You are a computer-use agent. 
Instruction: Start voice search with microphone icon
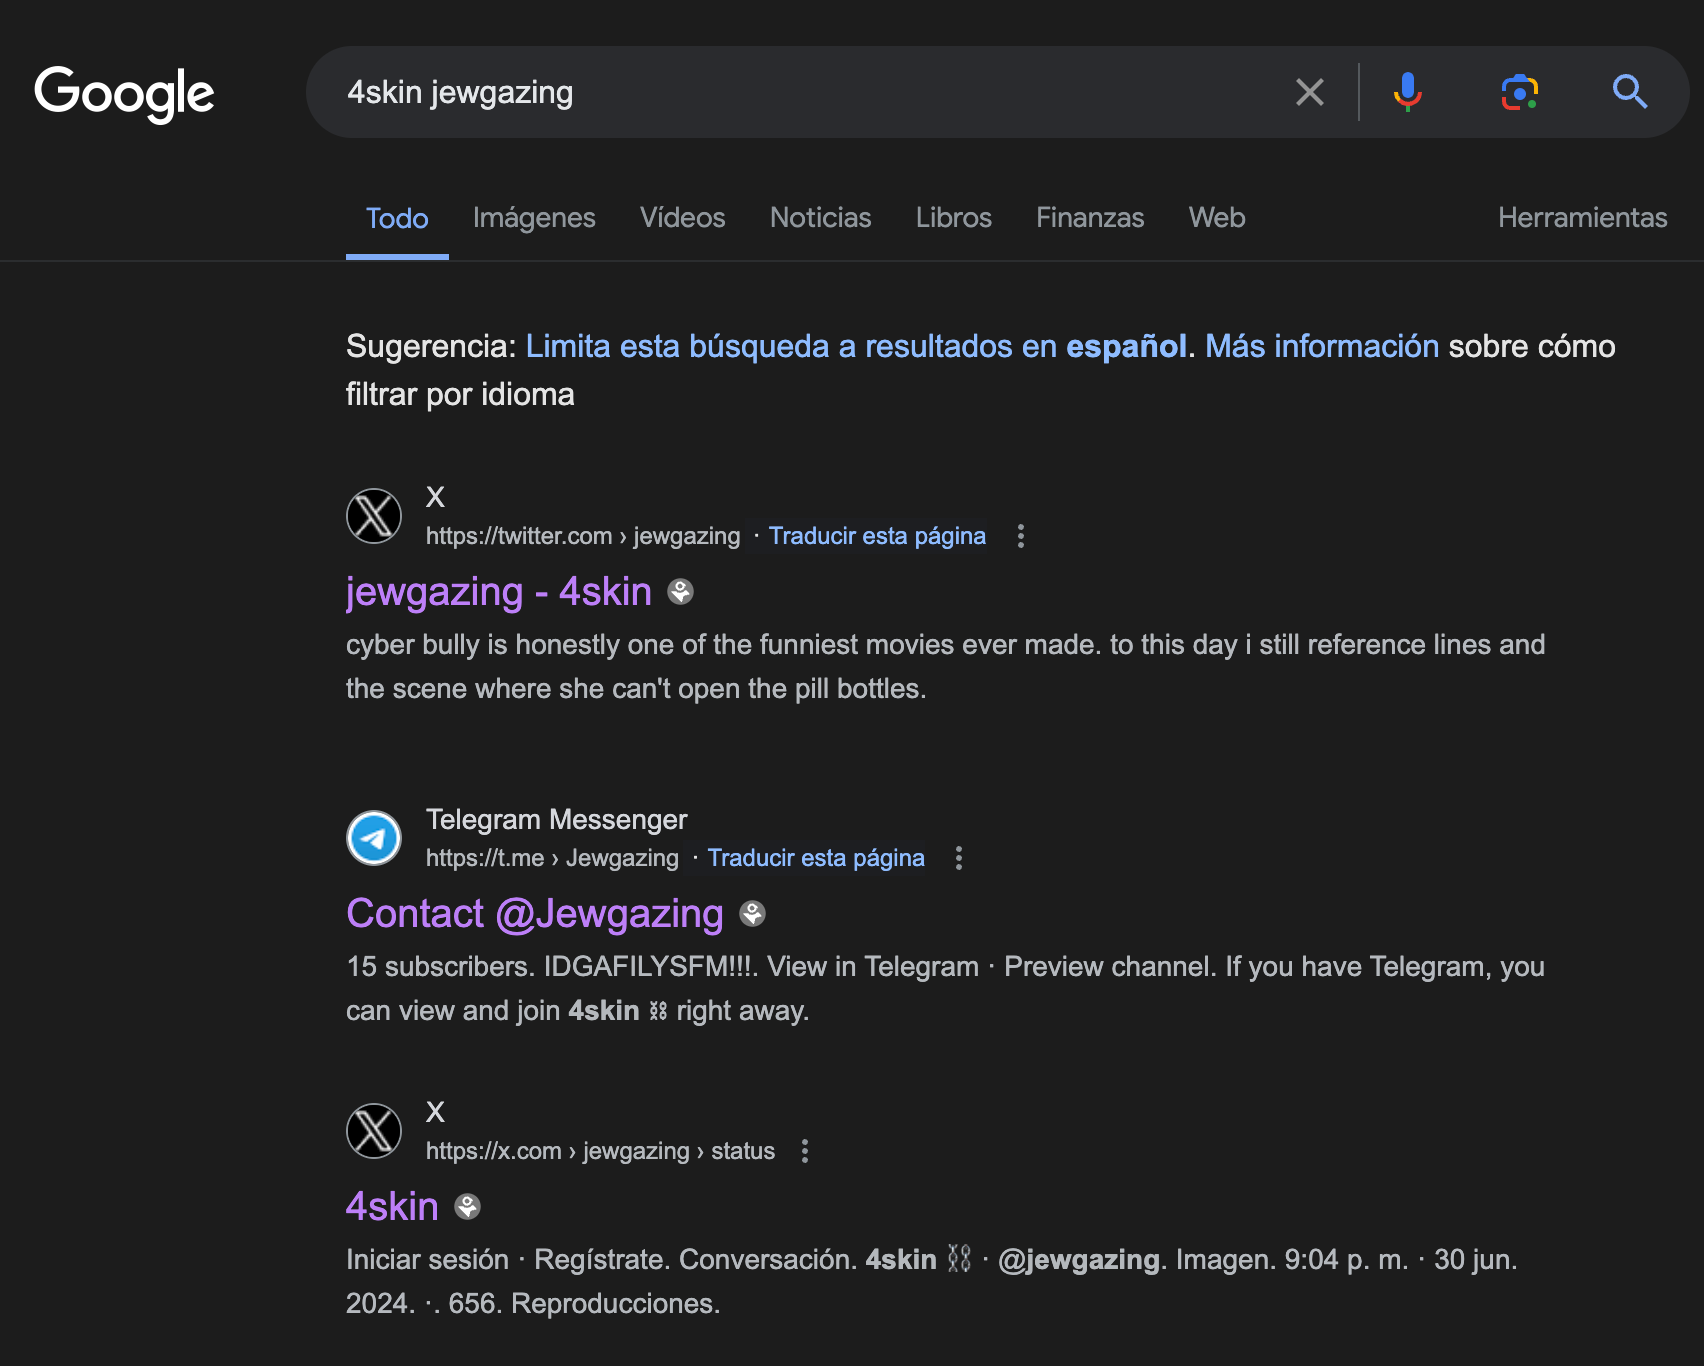(x=1407, y=92)
